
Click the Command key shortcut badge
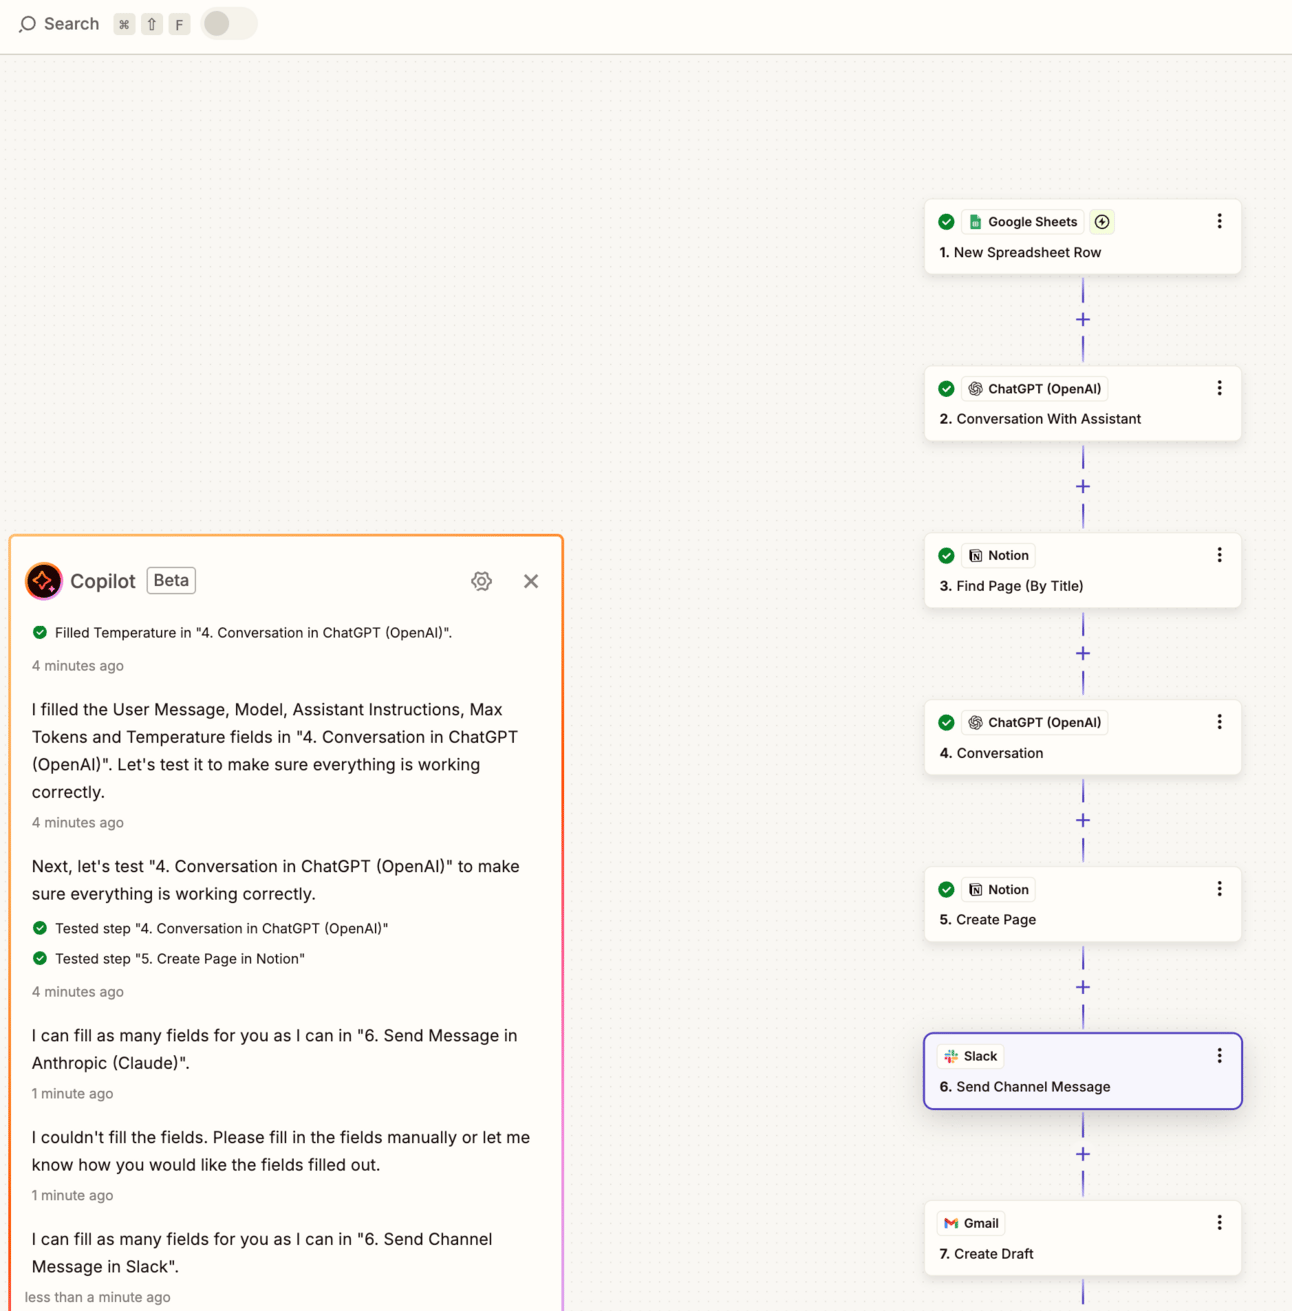124,24
